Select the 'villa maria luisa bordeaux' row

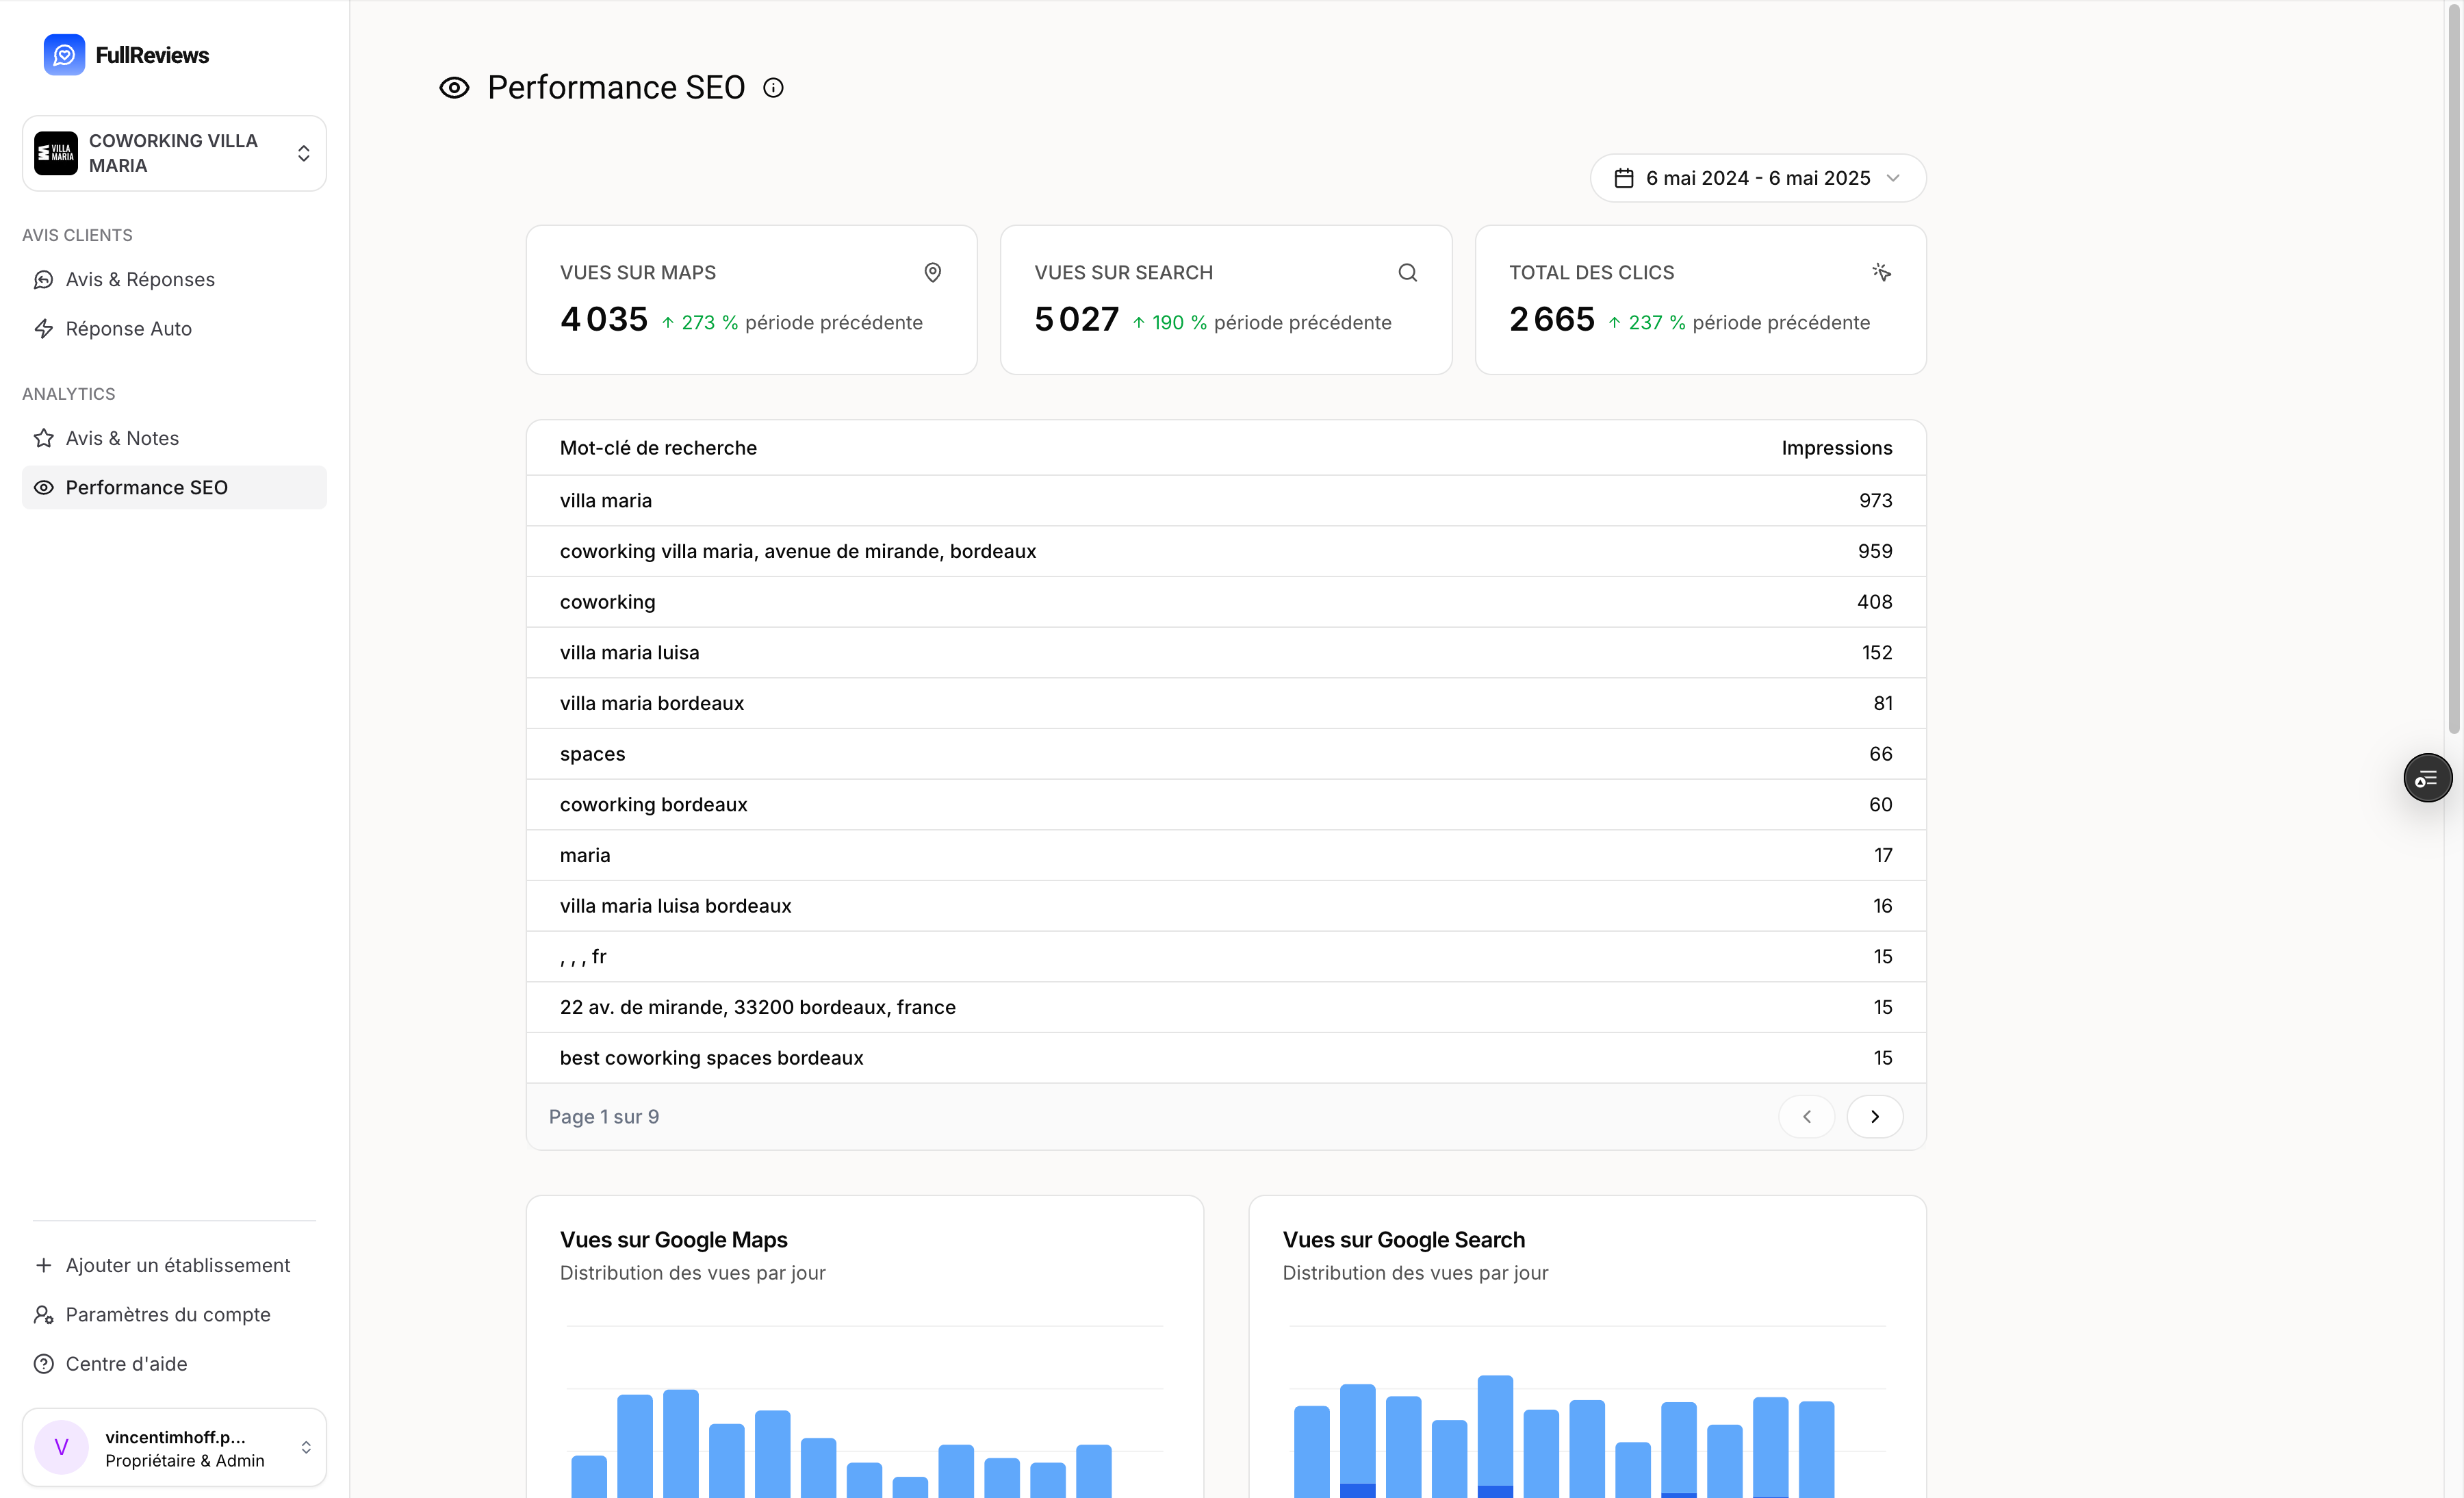(x=1226, y=906)
